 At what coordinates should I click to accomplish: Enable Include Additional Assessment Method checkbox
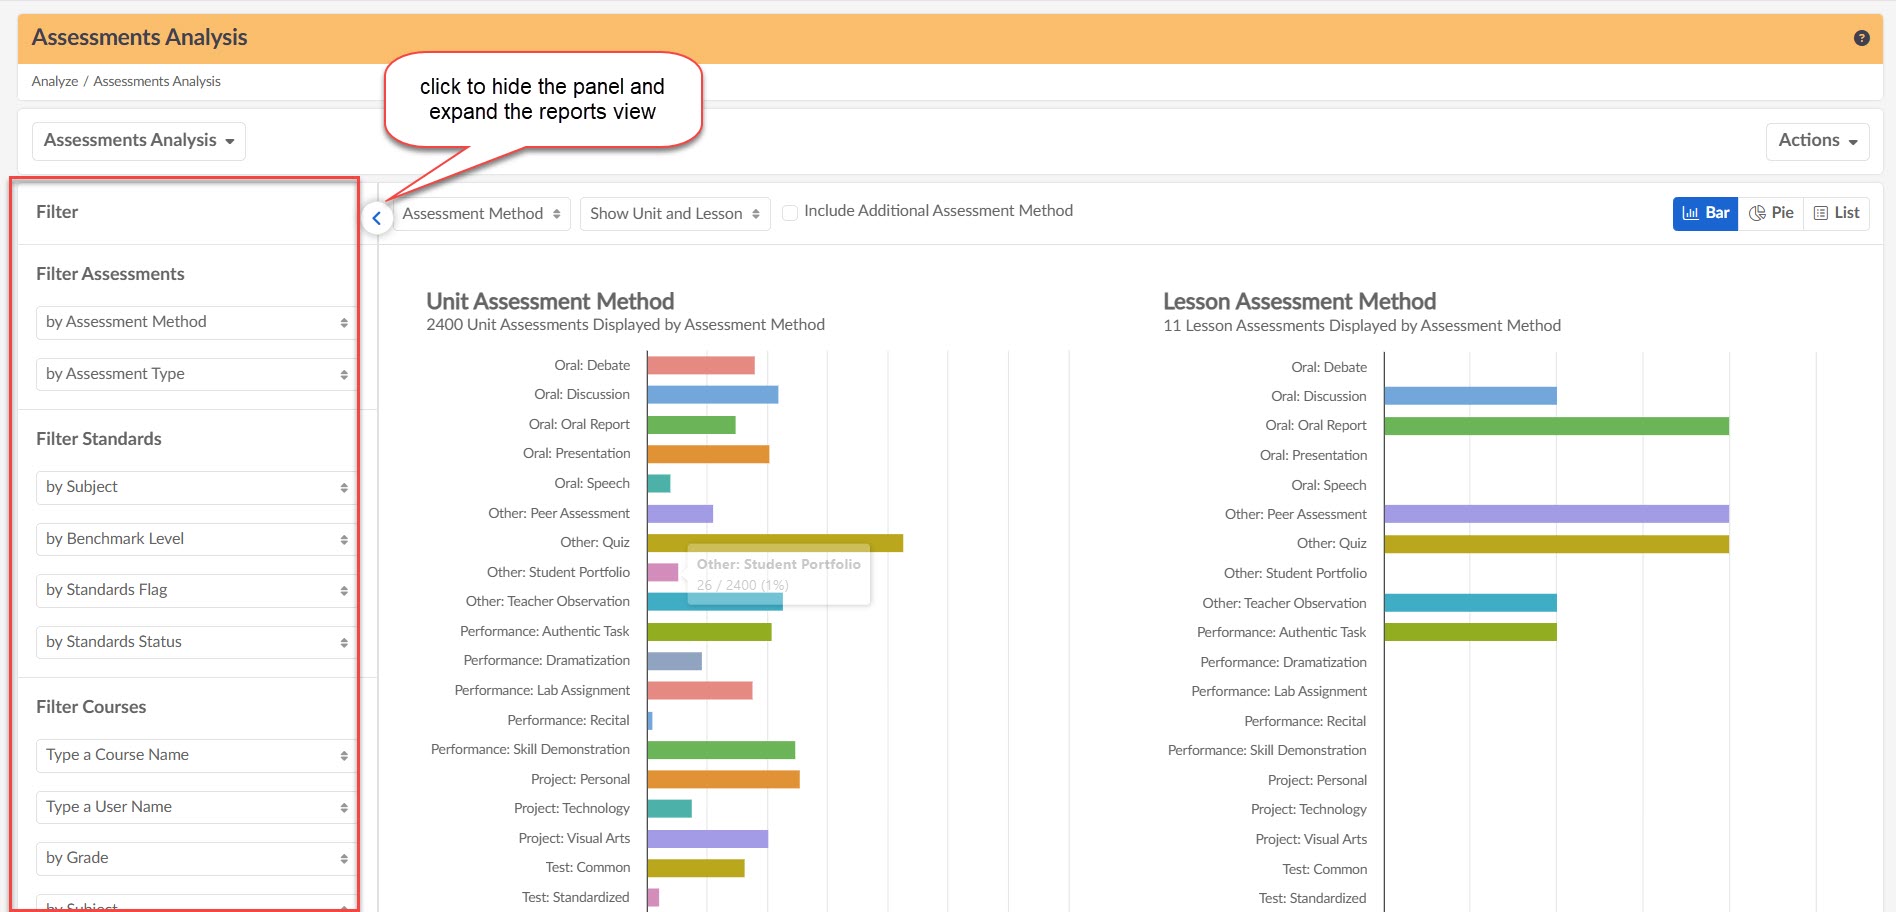790,212
